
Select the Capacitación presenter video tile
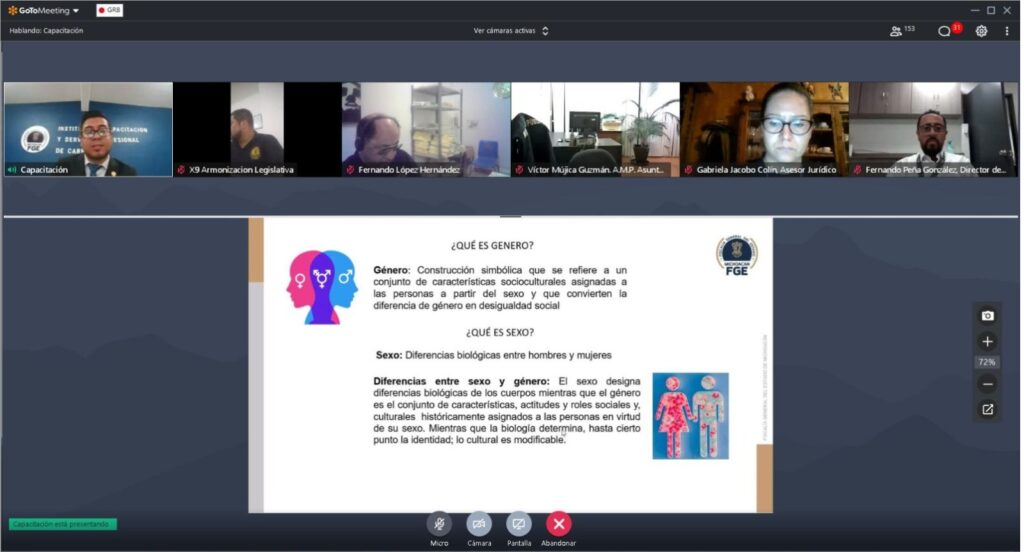(88, 129)
